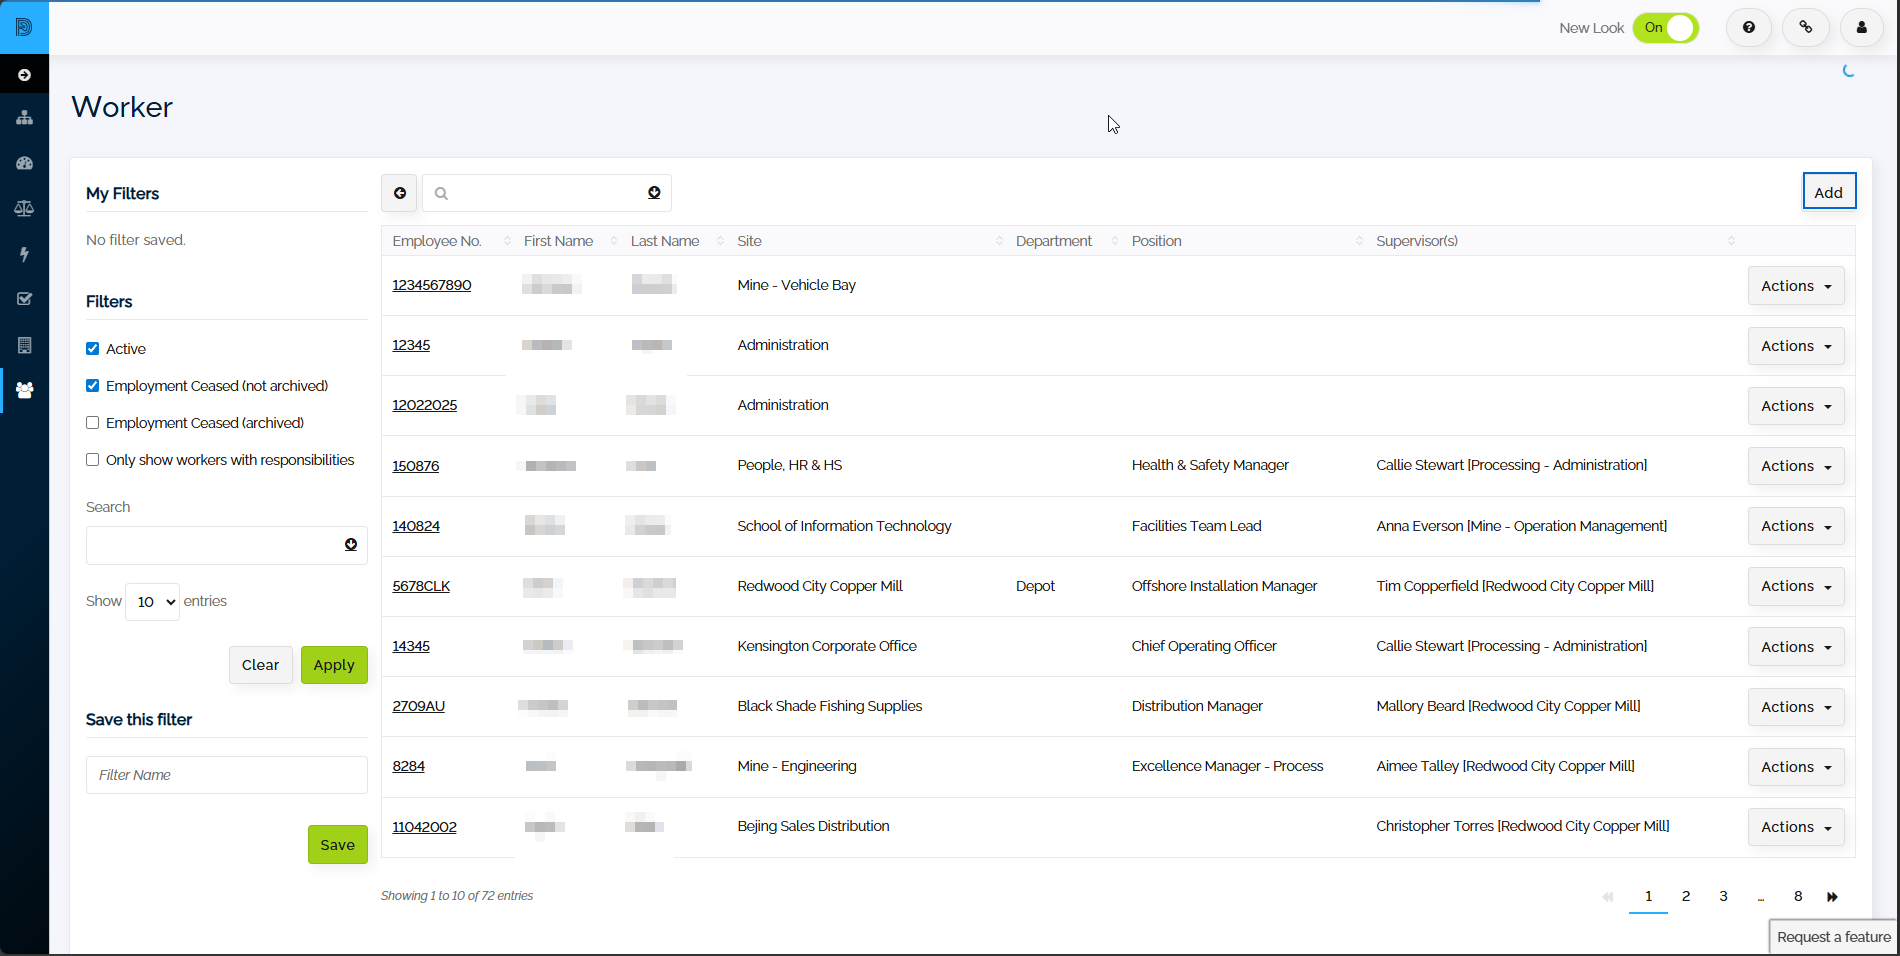Open the organisation hierarchy sidebar icon
Screen dimensions: 1900x956
point(24,118)
